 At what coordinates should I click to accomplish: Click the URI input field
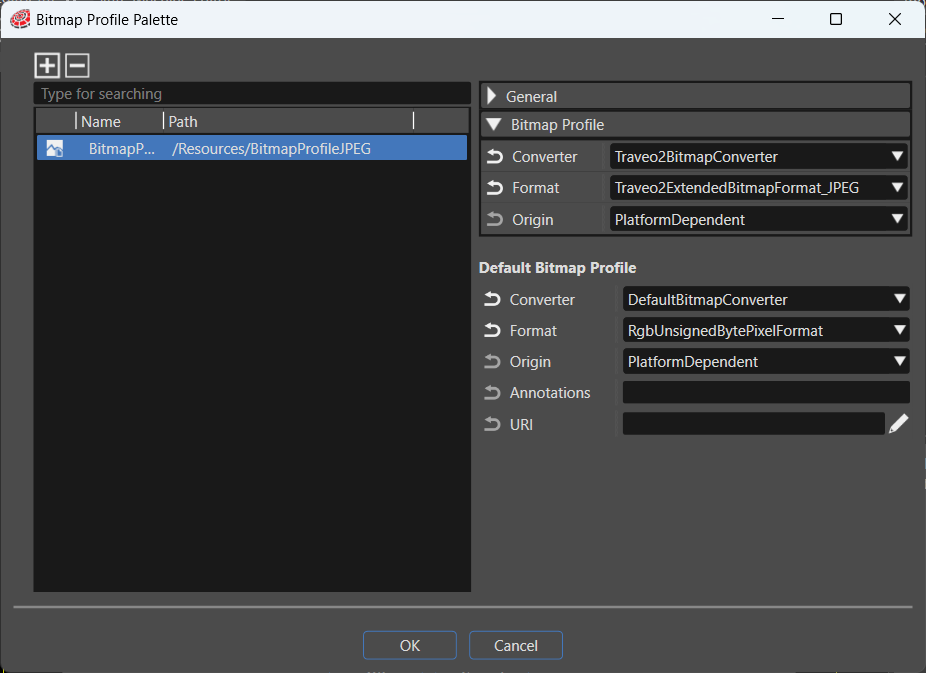[754, 424]
